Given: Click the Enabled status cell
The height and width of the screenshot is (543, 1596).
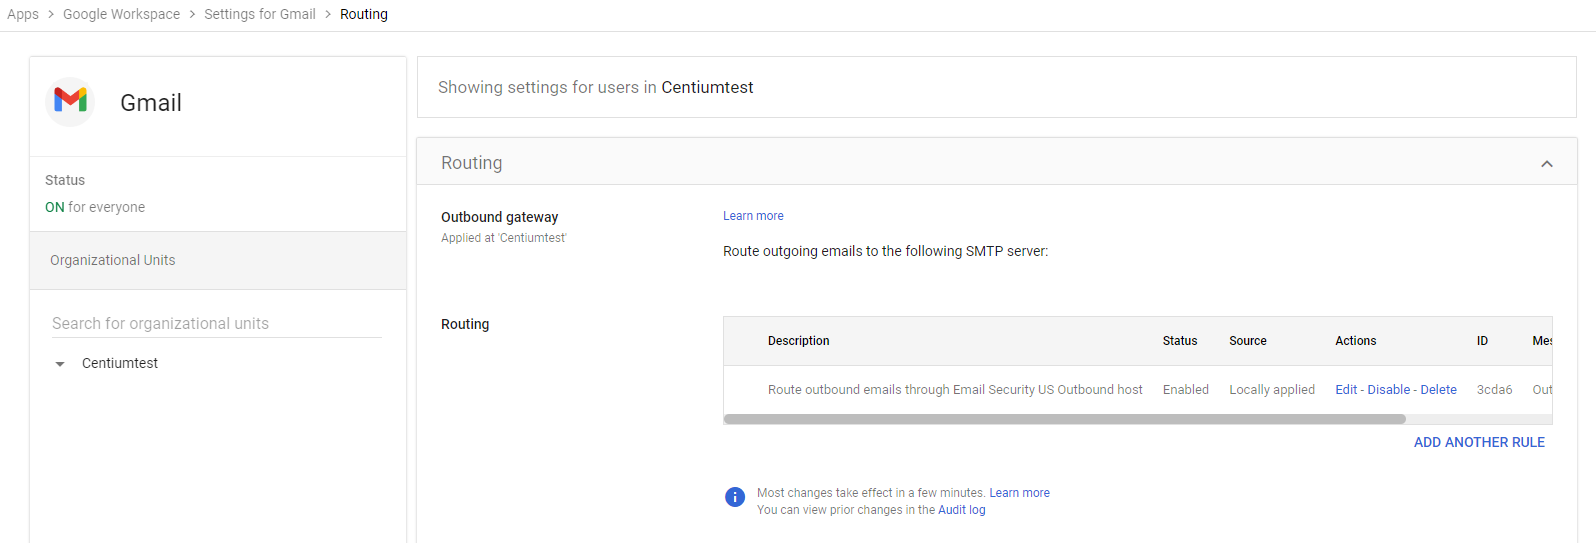Looking at the screenshot, I should [x=1186, y=390].
